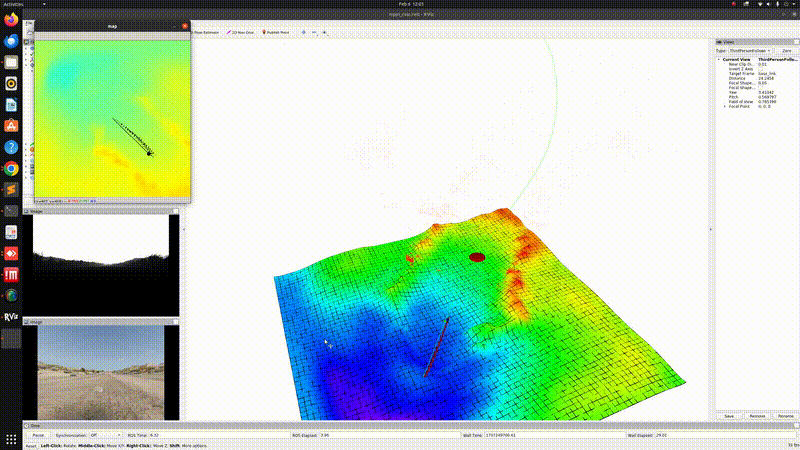This screenshot has height=450, width=800.
Task: Click the Wall Time field
Action: tap(555, 435)
